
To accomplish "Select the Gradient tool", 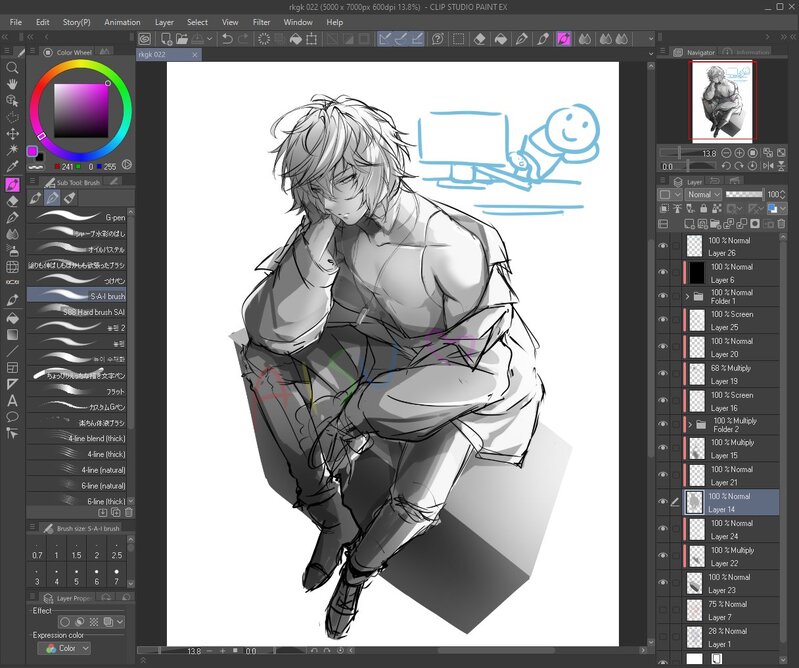I will pos(12,335).
